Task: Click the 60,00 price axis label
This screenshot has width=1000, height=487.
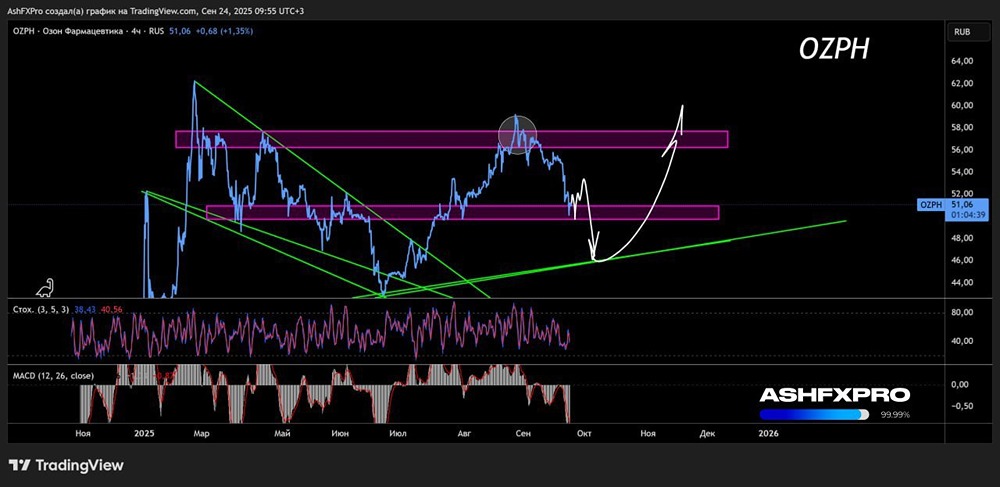Action: pyautogui.click(x=961, y=105)
